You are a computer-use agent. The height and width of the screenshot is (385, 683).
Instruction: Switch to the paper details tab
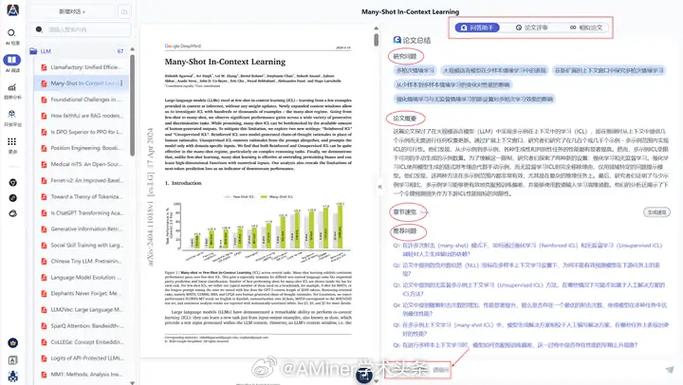[x=532, y=27]
